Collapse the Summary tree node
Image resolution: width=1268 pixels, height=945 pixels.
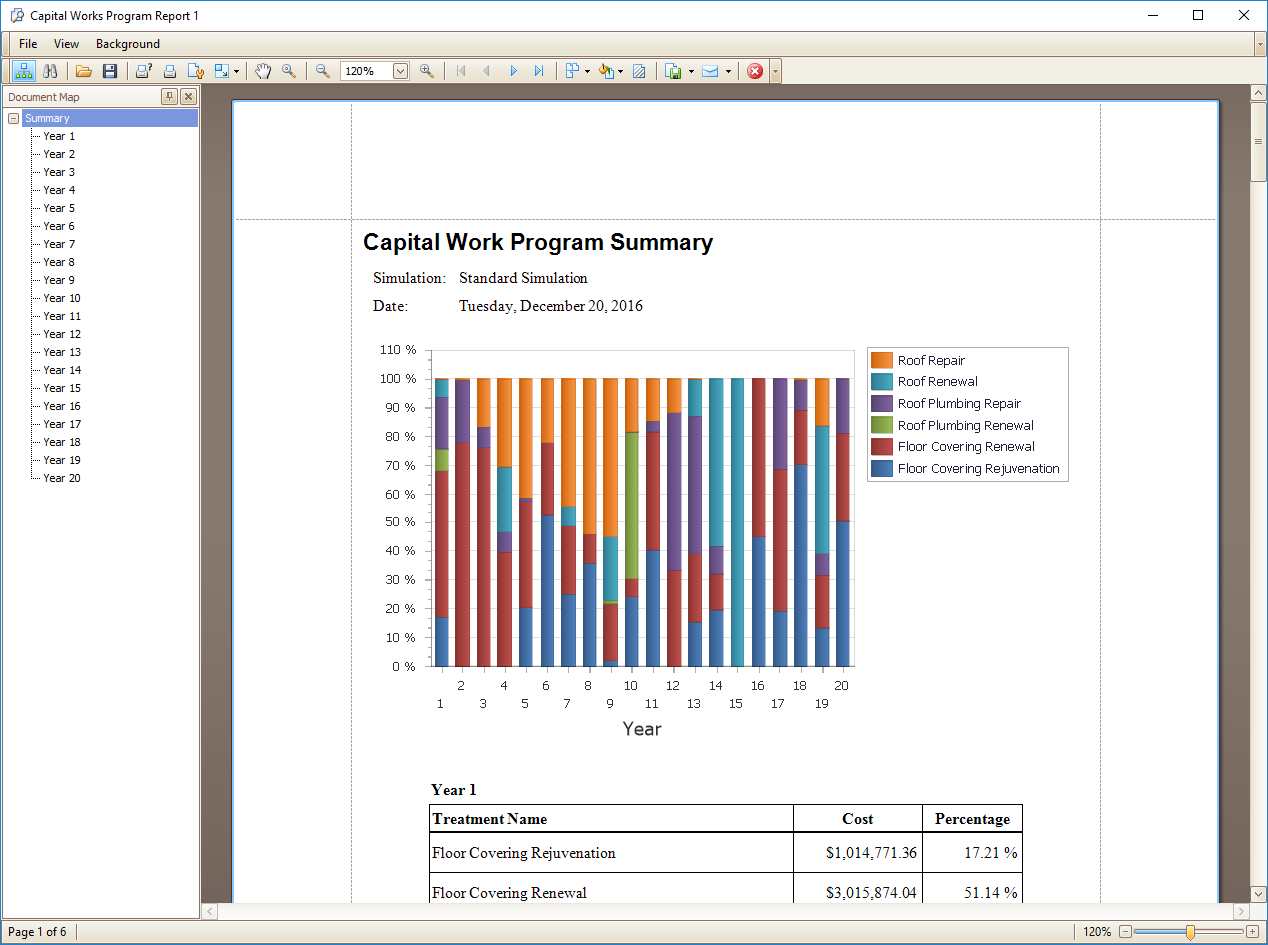pyautogui.click(x=13, y=117)
